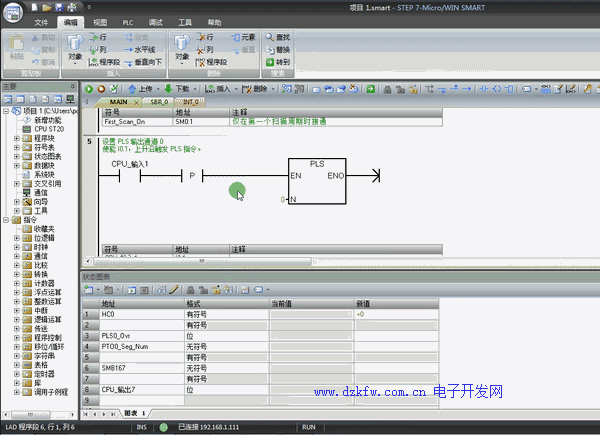Screen dimensions: 600x435
Task: Insert a vertical line down (垂直向下)
Action: coord(143,62)
